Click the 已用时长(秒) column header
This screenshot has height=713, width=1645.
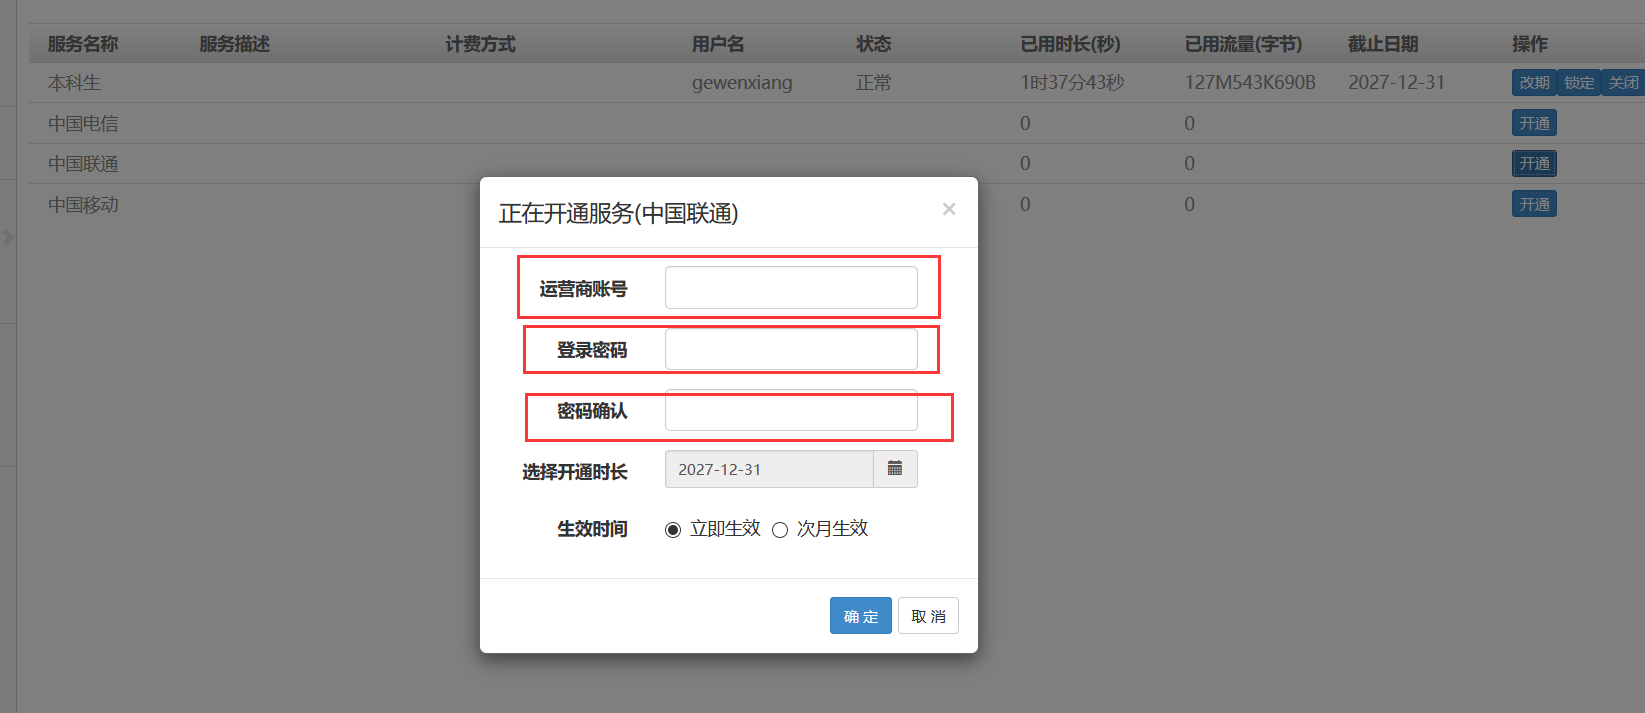tap(1070, 44)
